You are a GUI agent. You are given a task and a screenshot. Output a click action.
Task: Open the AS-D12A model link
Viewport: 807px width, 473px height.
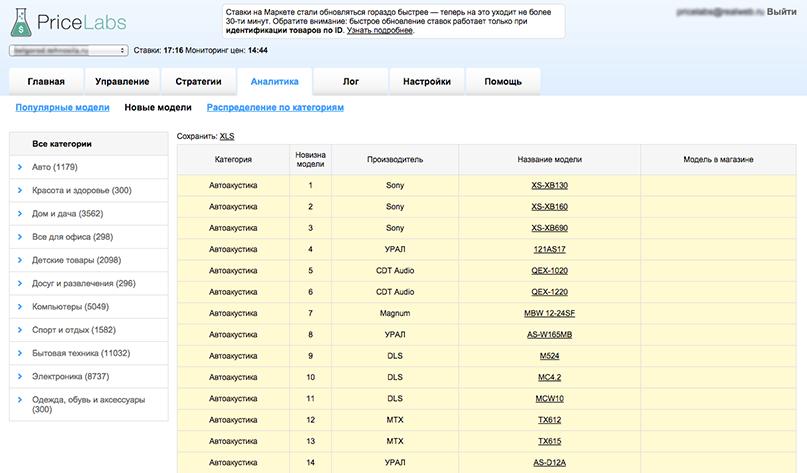click(550, 463)
